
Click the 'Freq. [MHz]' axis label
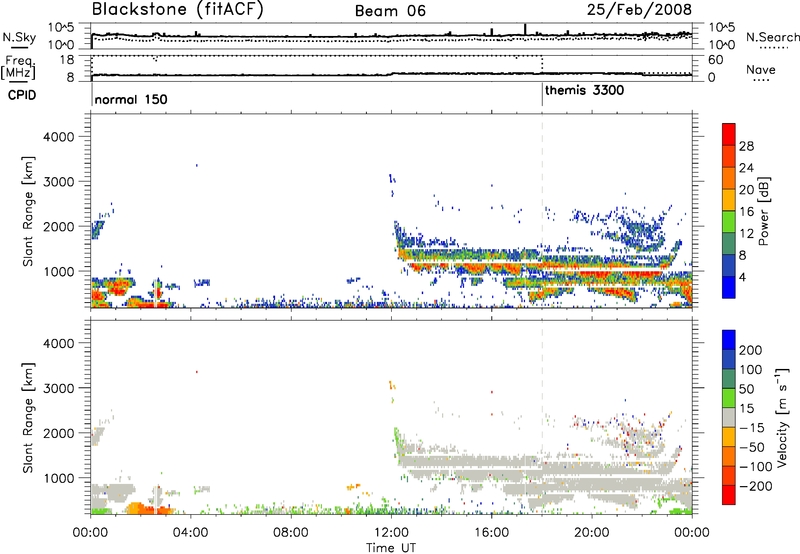[x=19, y=67]
